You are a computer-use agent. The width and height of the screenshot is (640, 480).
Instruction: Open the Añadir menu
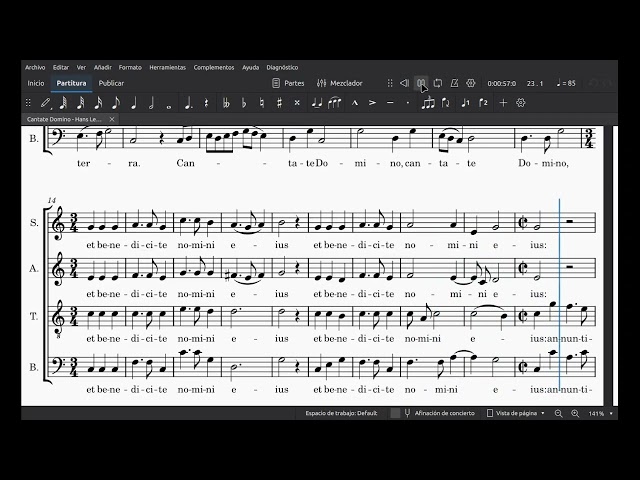click(x=102, y=67)
